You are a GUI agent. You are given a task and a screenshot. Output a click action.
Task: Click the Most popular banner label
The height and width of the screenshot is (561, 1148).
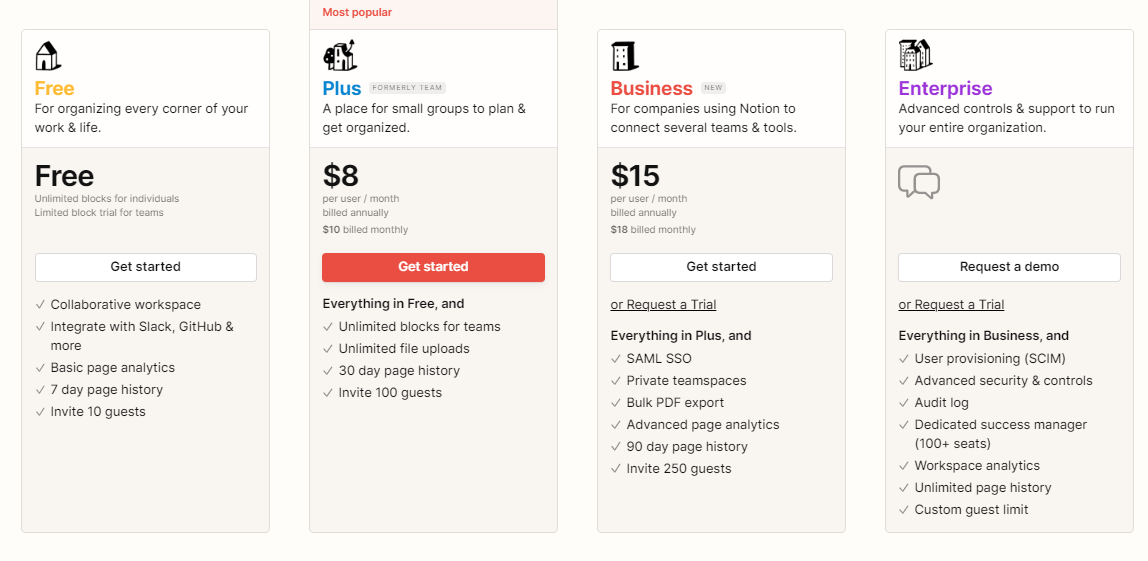[357, 13]
